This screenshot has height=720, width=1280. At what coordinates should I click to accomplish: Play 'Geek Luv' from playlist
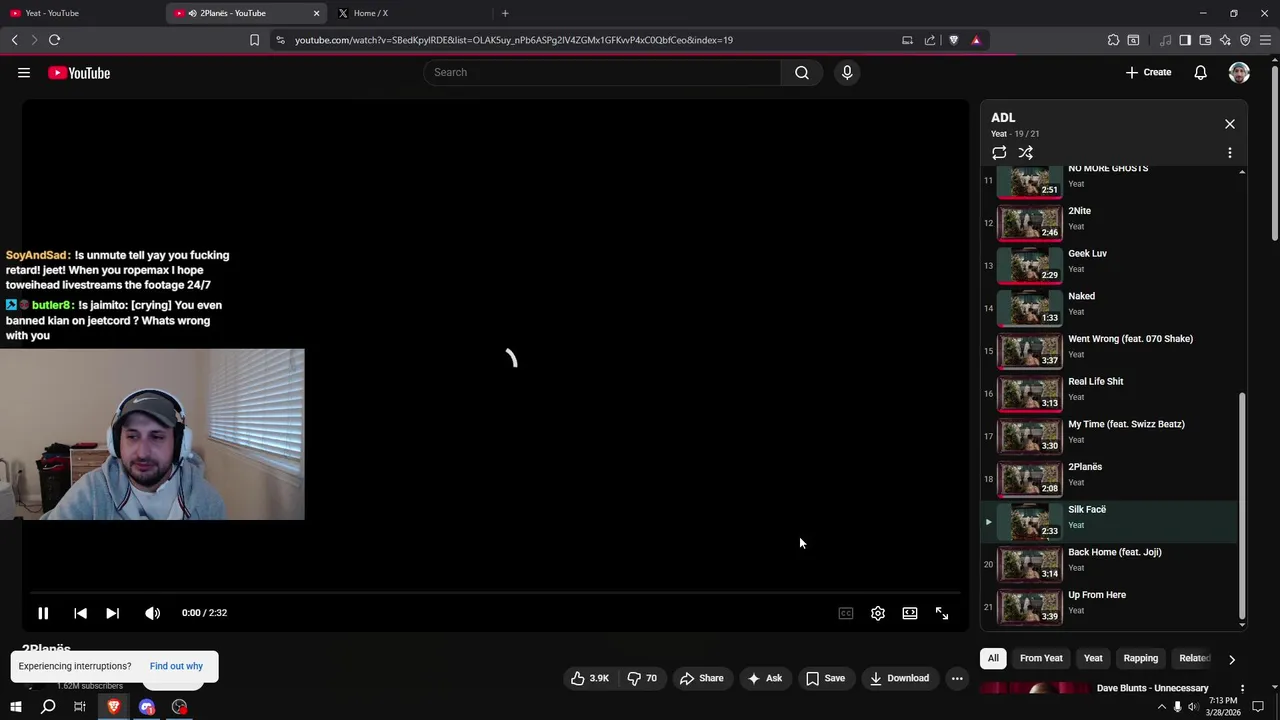1110,265
